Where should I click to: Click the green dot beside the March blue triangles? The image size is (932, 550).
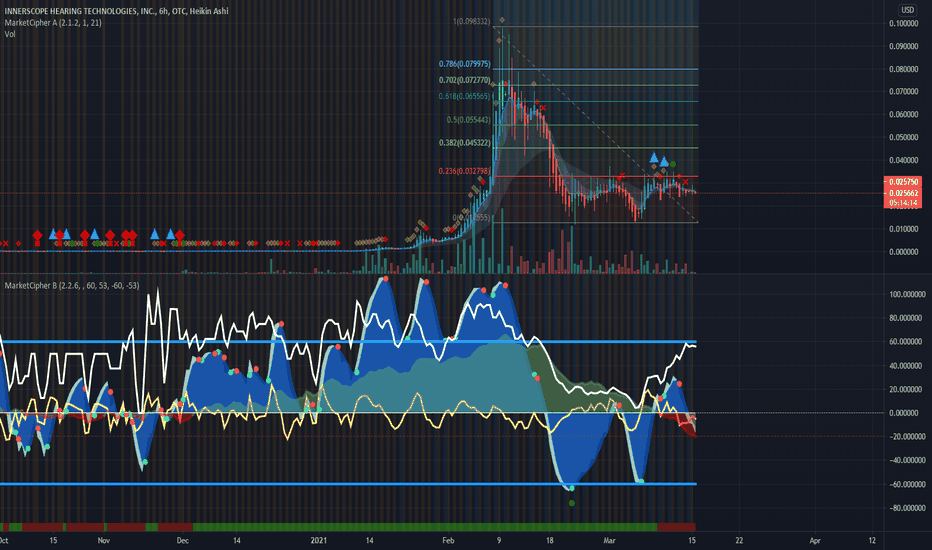673,164
